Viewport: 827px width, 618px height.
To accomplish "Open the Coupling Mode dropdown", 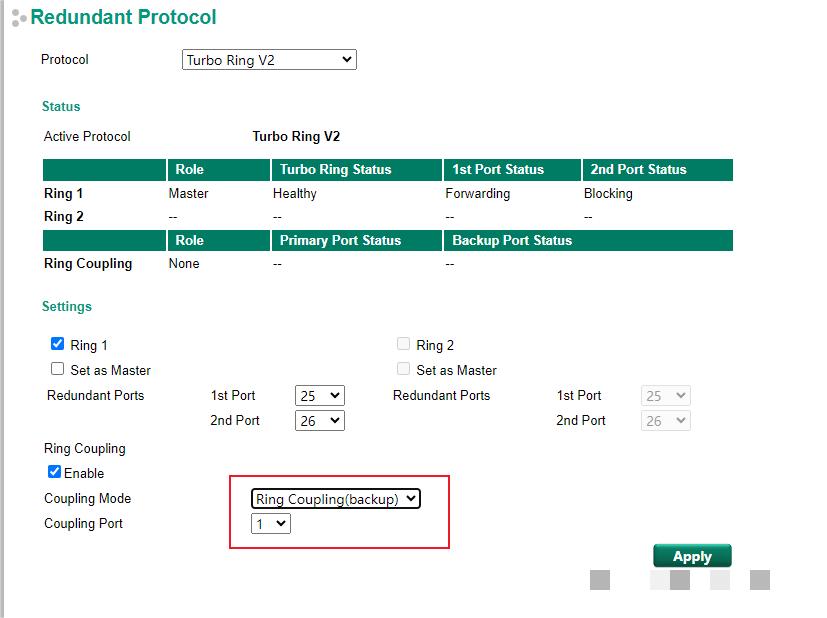I will point(336,498).
